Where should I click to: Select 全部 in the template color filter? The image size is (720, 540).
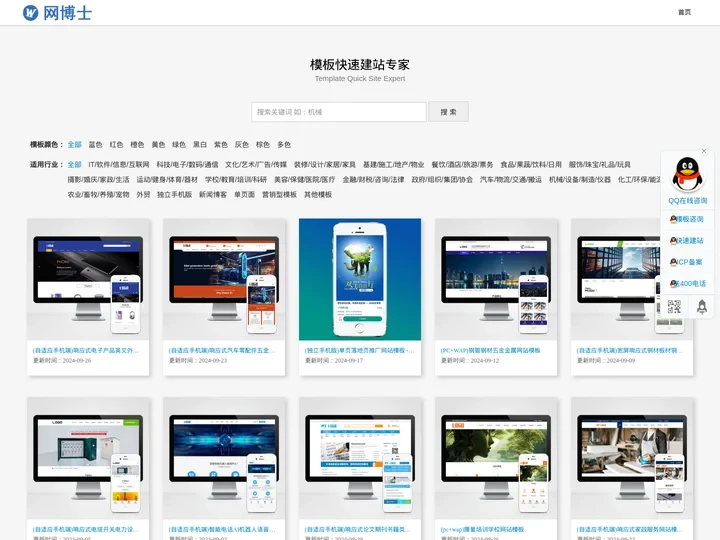pos(74,145)
